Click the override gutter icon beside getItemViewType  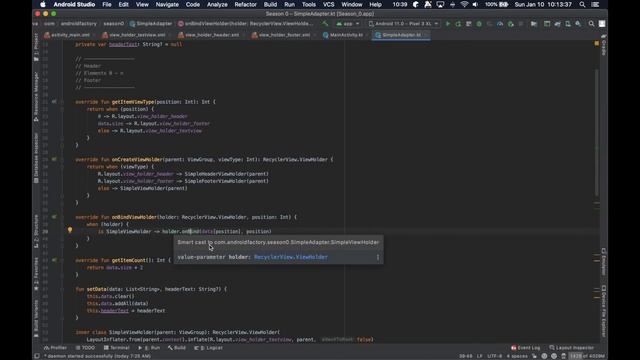click(54, 102)
